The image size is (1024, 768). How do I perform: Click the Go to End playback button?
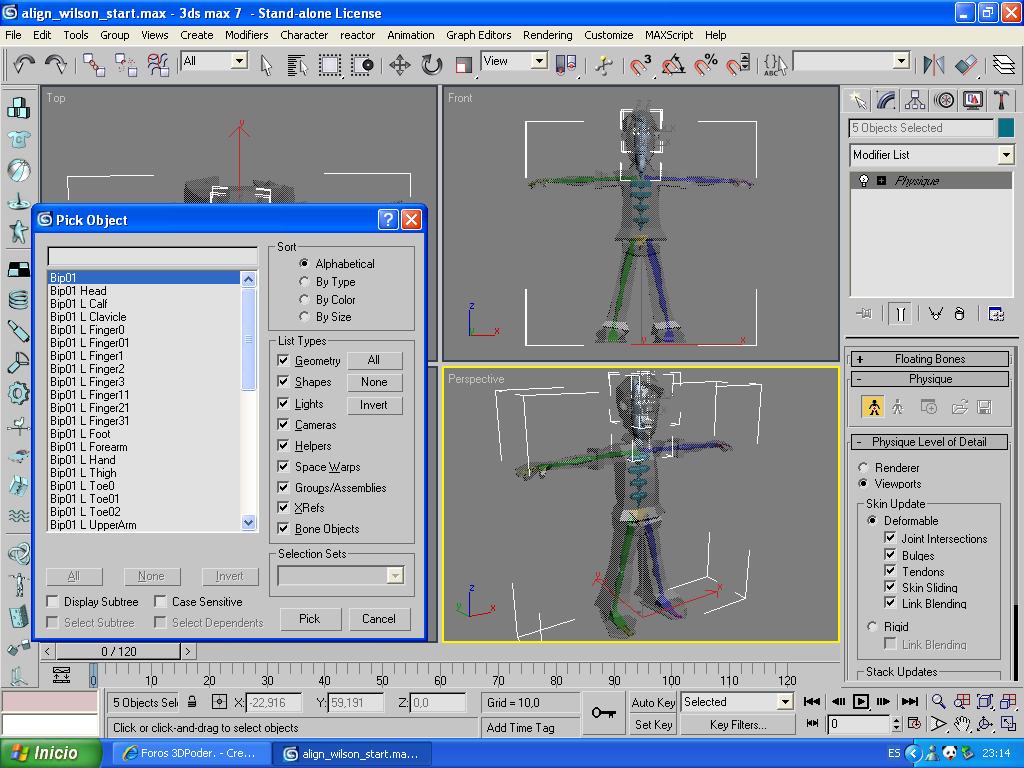point(910,701)
